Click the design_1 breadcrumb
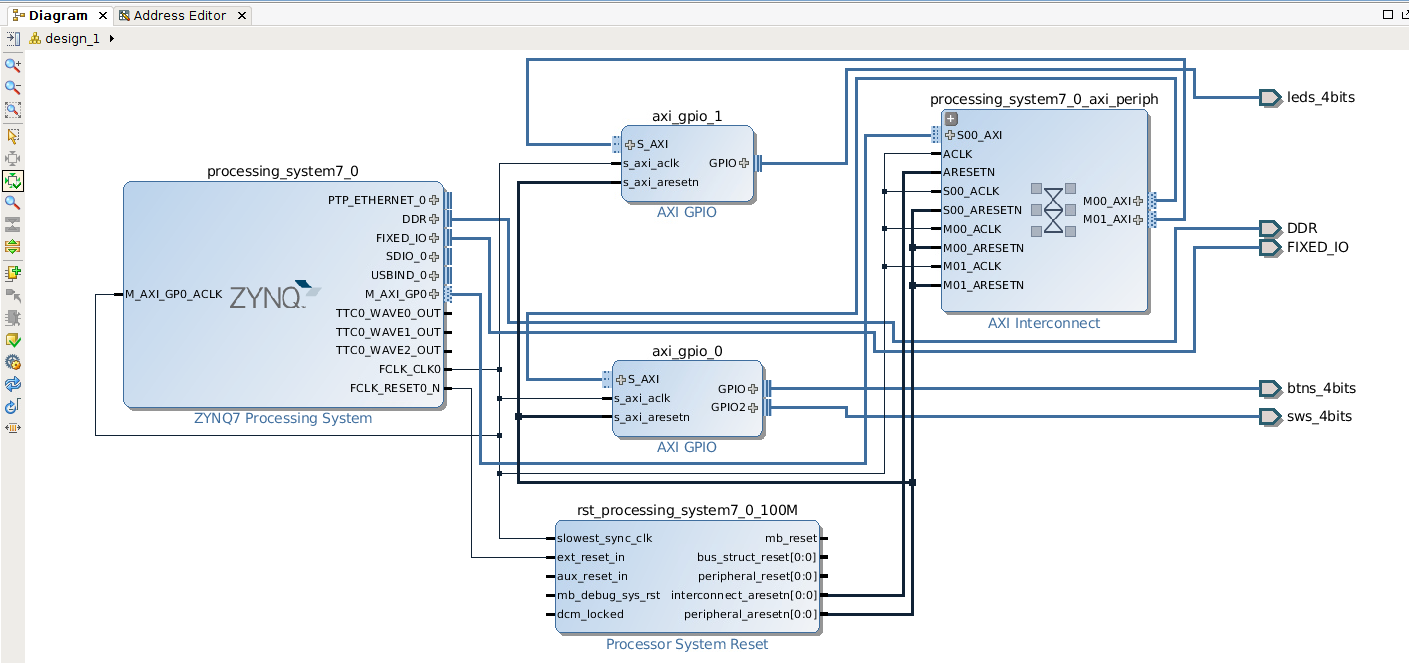Viewport: 1409px width, 663px height. [x=72, y=38]
